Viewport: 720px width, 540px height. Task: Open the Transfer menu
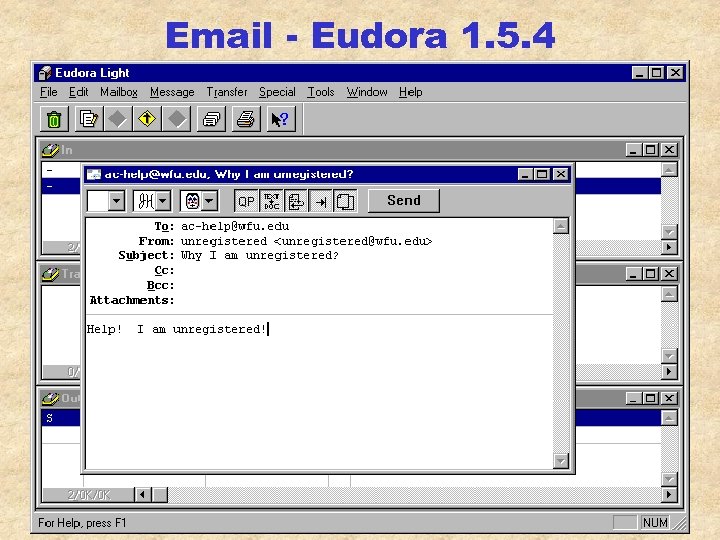227,92
